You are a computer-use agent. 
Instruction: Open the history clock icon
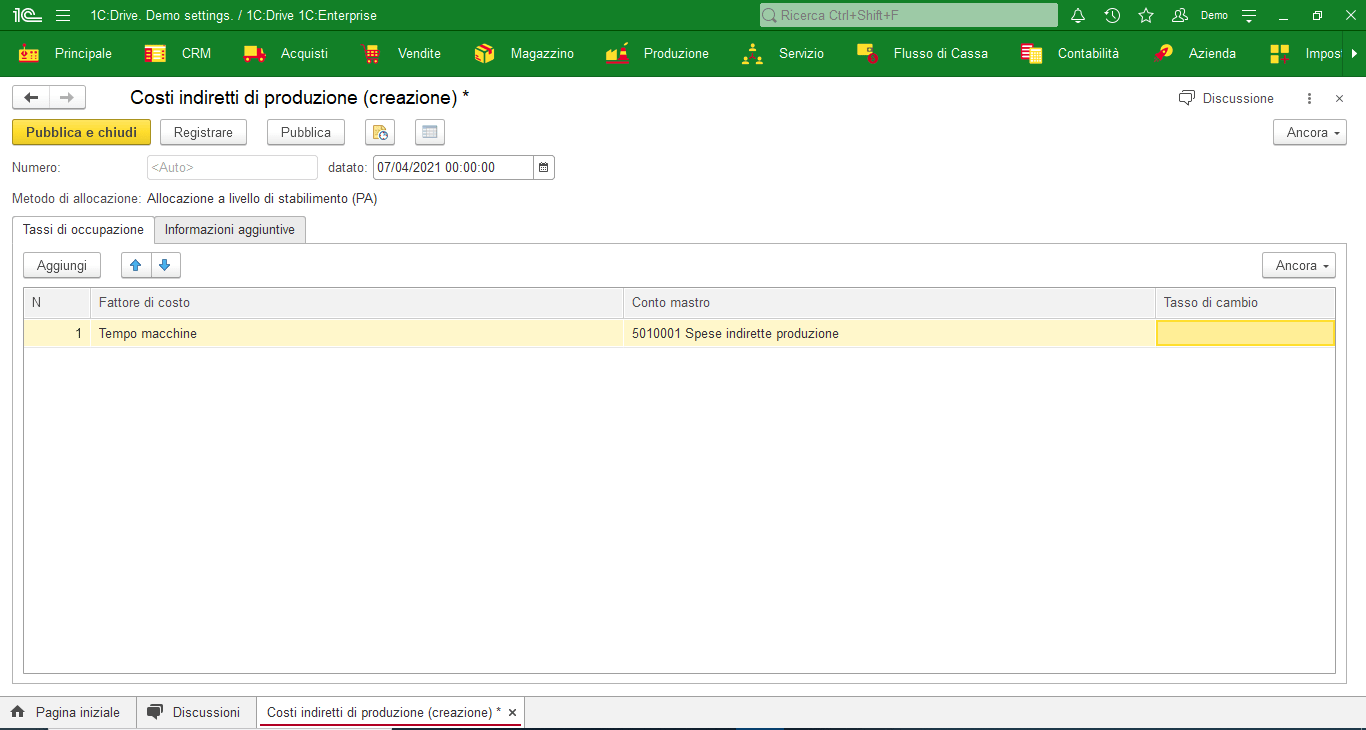1112,16
